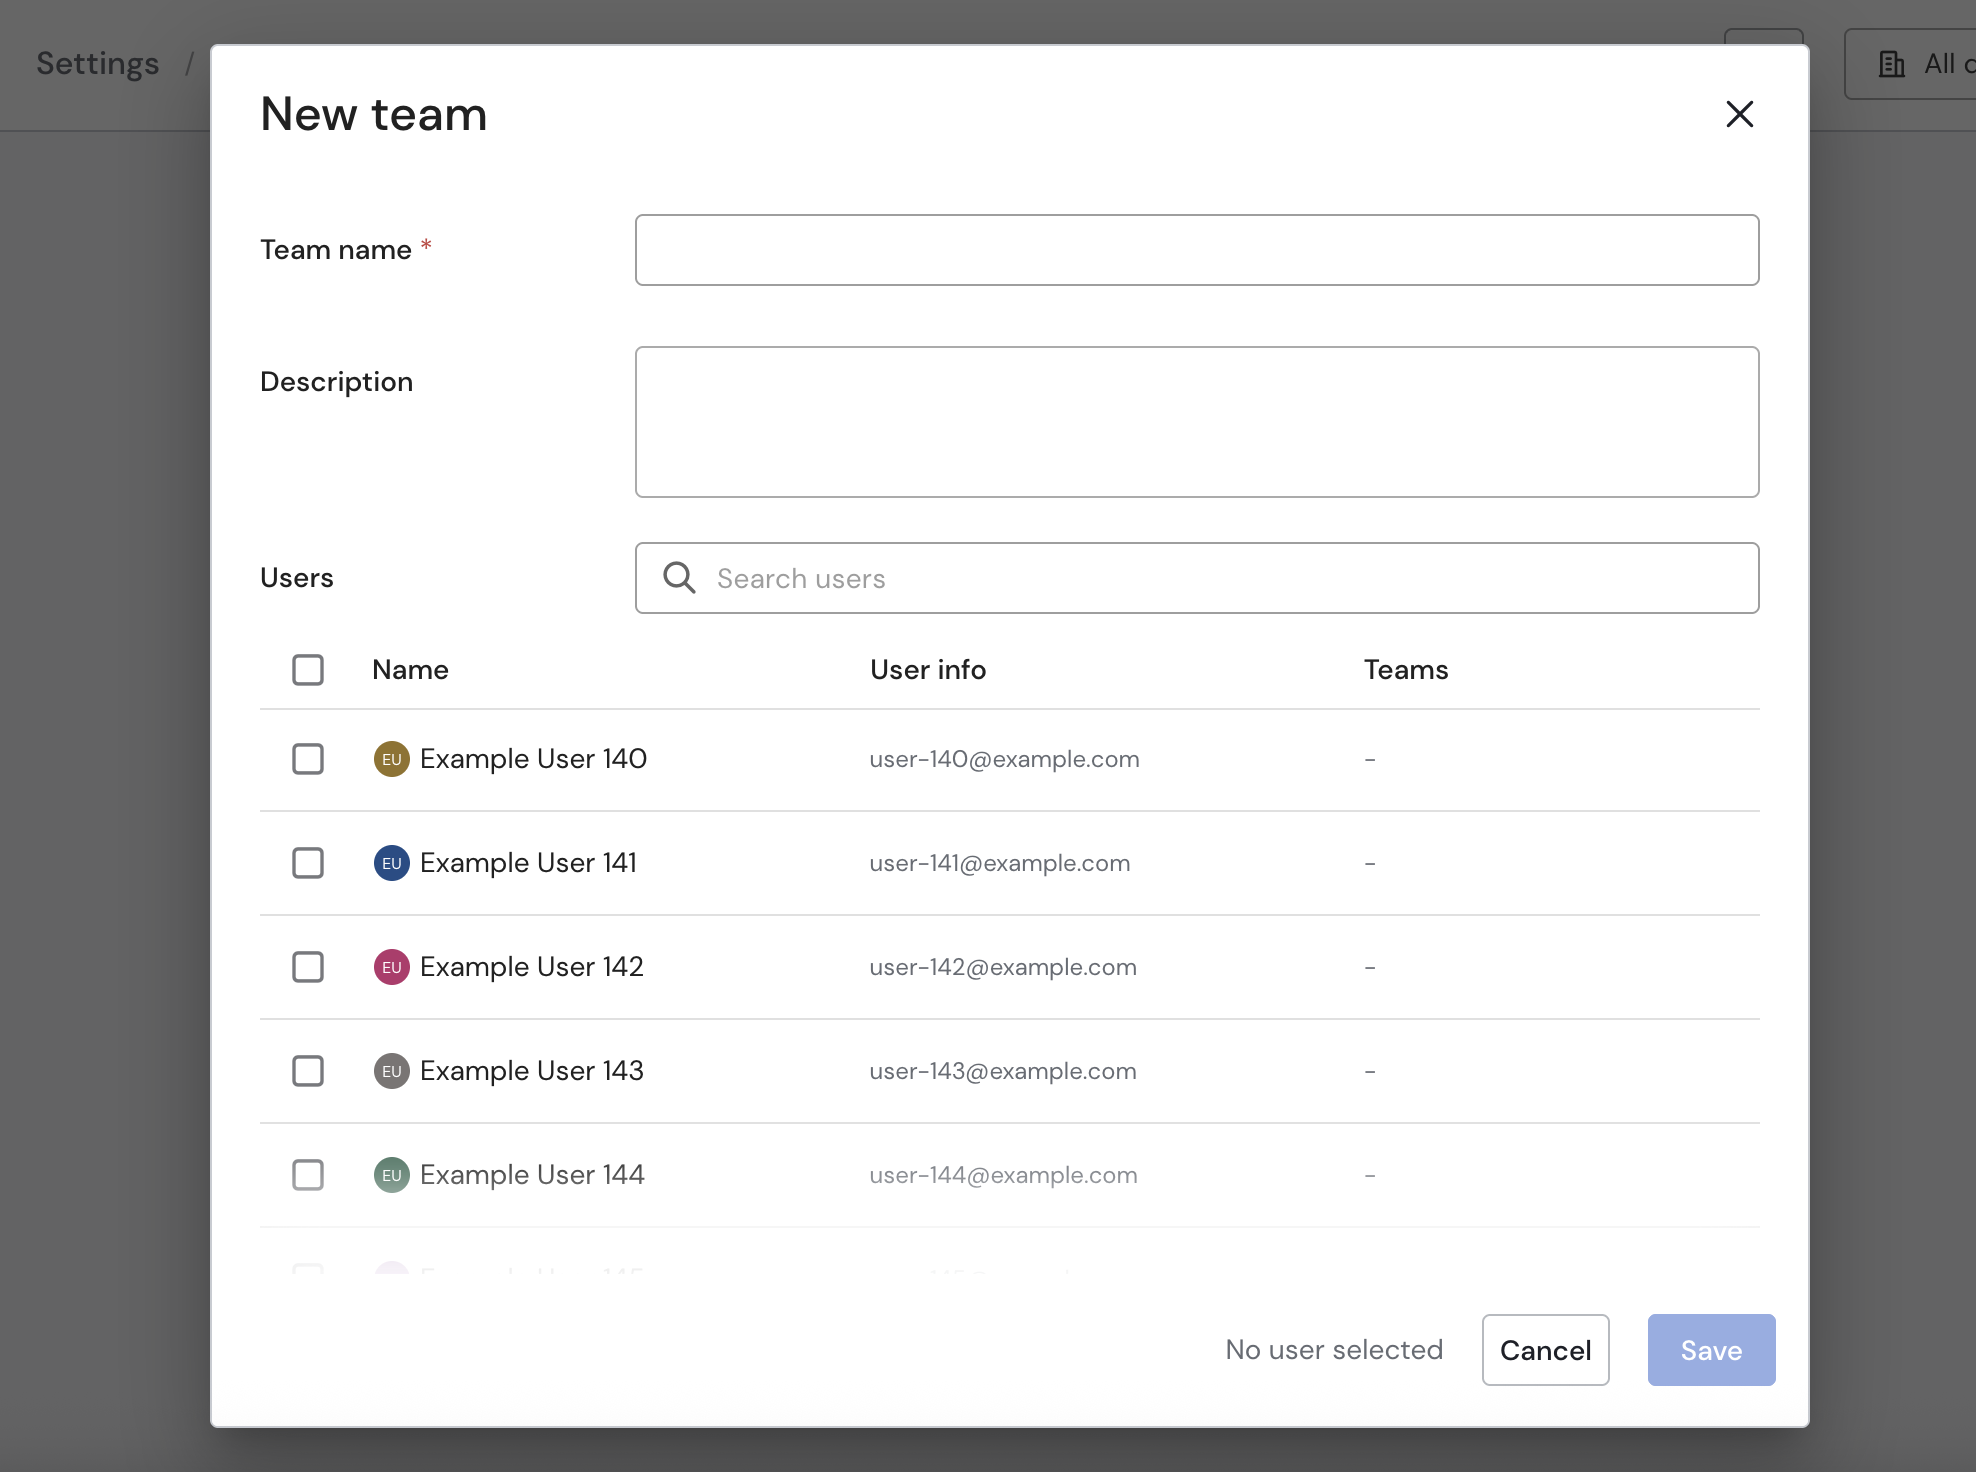Click the building icon in top bar

pos(1891,64)
